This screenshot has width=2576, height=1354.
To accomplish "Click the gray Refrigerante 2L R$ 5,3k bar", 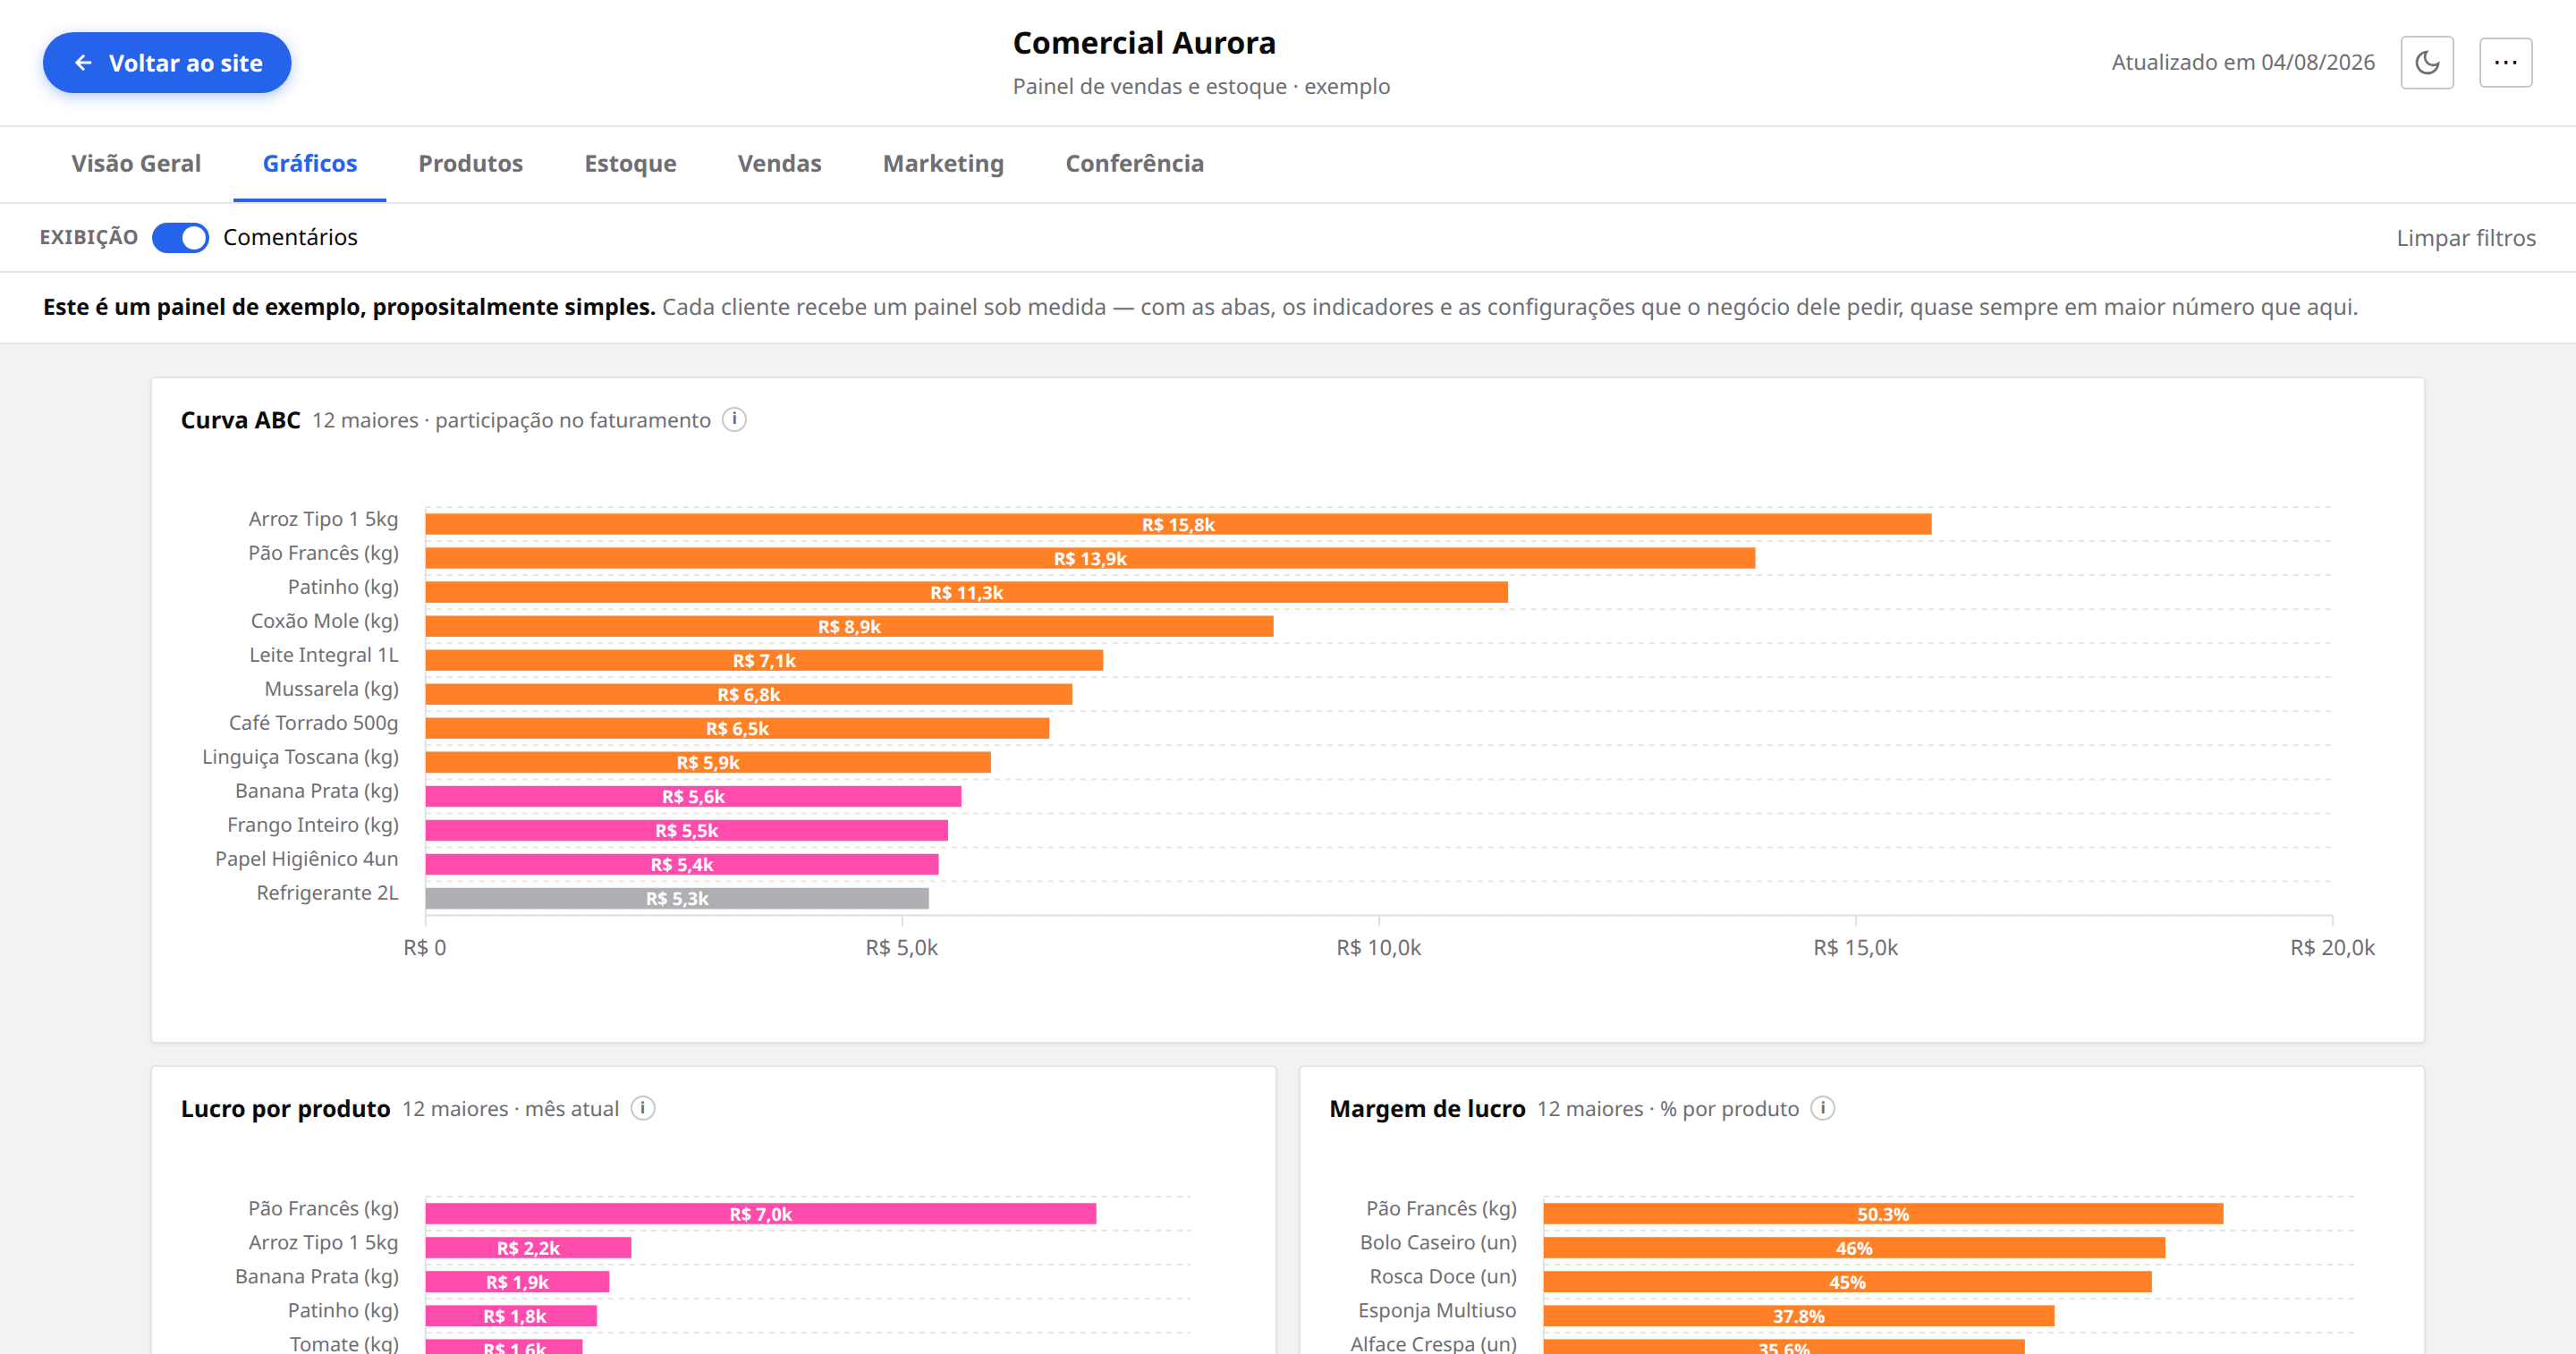I will [x=677, y=898].
